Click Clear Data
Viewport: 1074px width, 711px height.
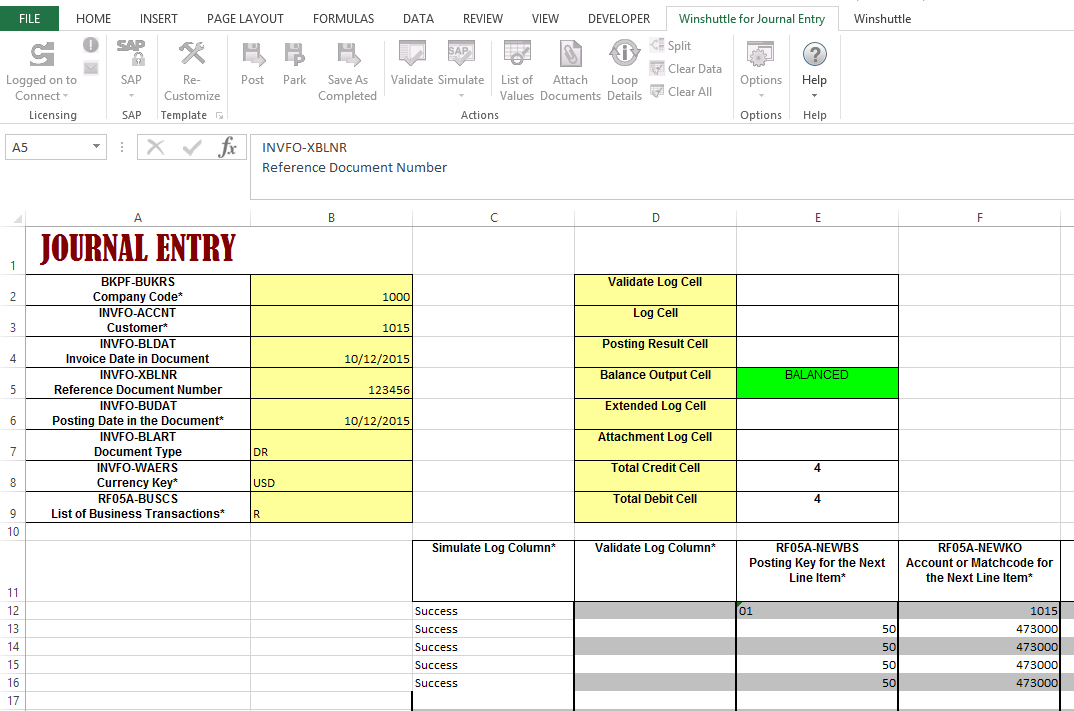point(686,68)
